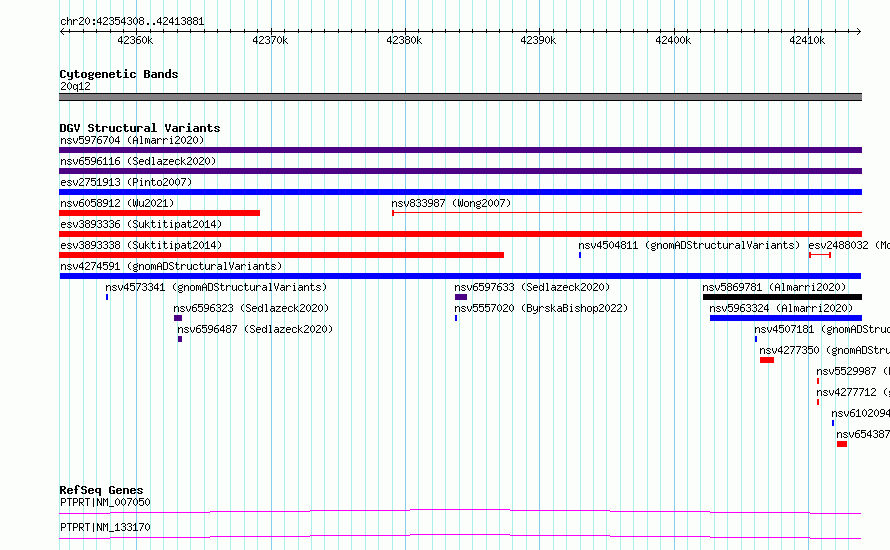This screenshot has height=550, width=890.
Task: Select the esv2751913 blue variant bar
Action: point(460,192)
